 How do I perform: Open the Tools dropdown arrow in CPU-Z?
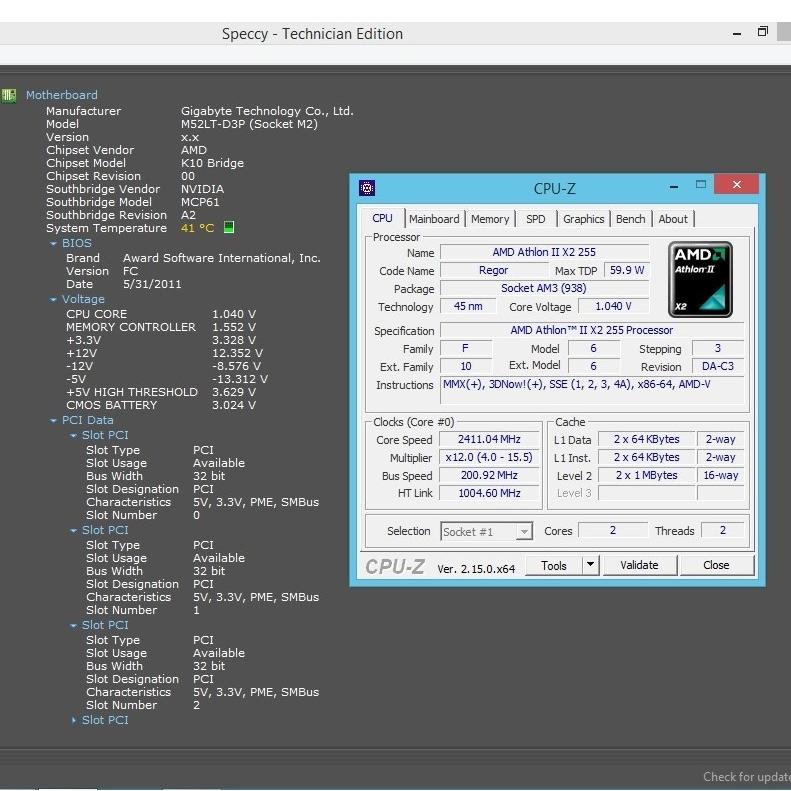click(x=590, y=565)
